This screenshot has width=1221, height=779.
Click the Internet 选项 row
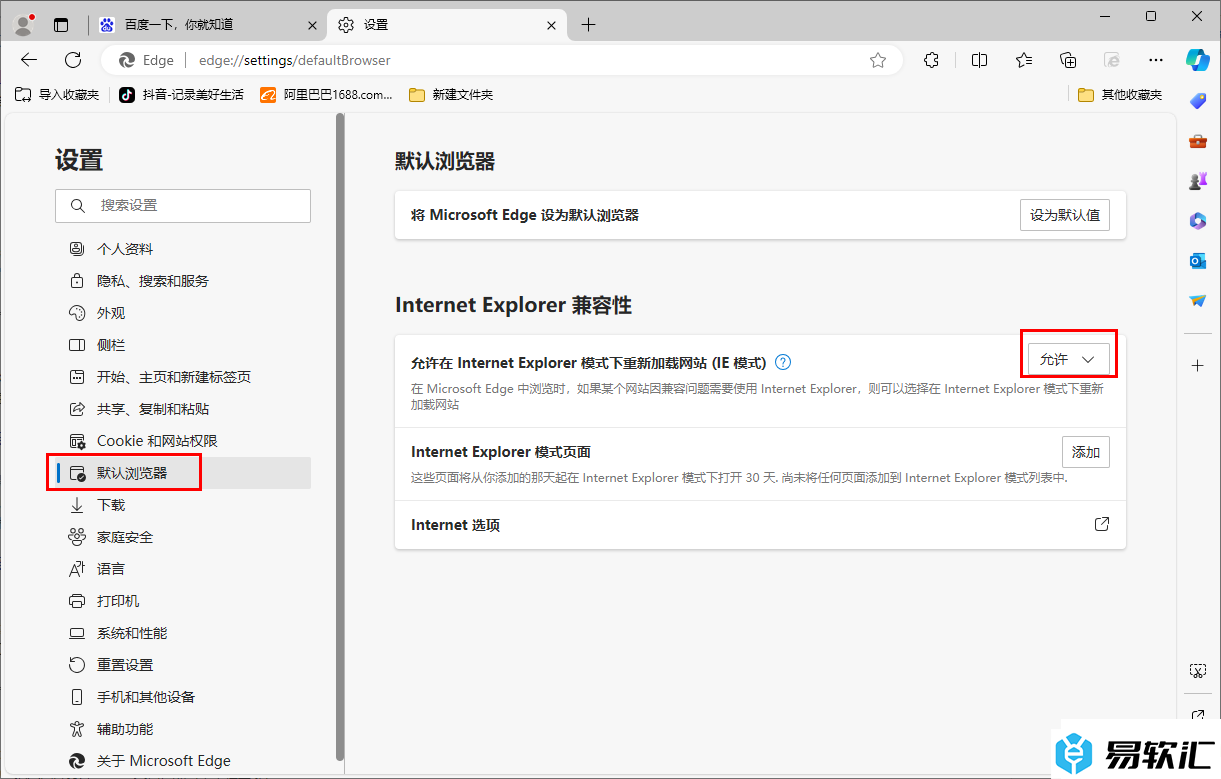[760, 525]
